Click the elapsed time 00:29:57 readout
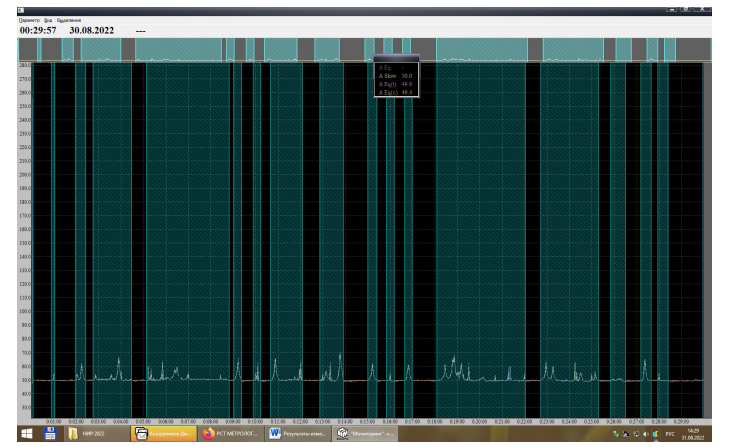 pyautogui.click(x=38, y=30)
